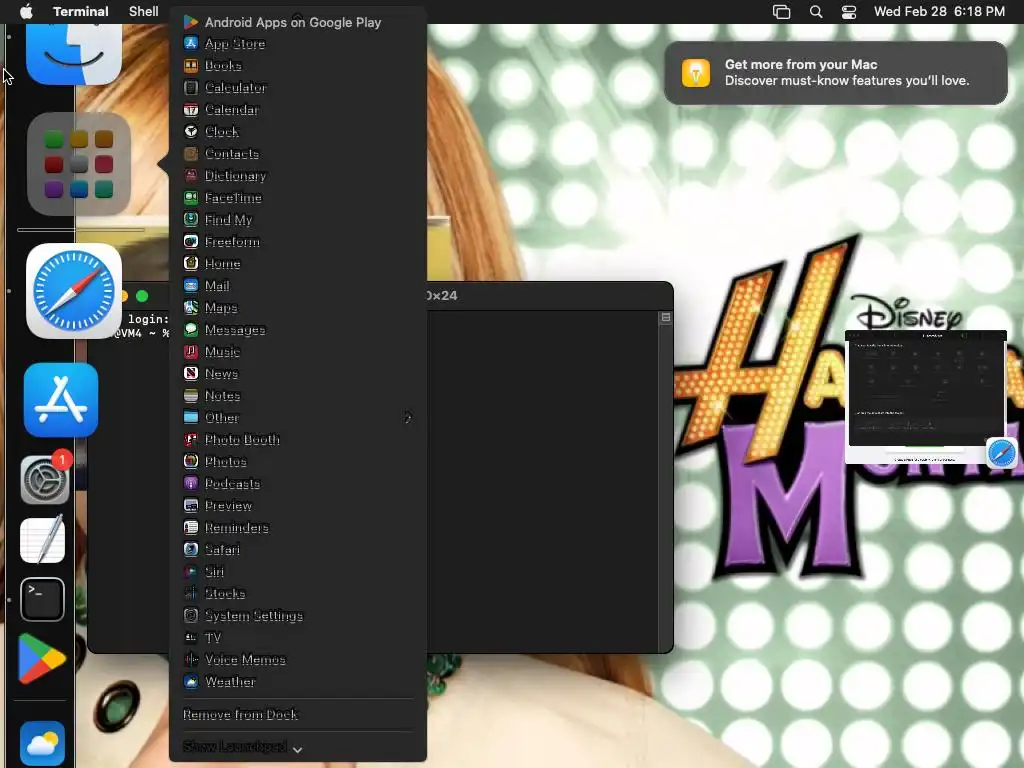Select Photo Booth in the list
This screenshot has height=768, width=1024.
click(298, 440)
